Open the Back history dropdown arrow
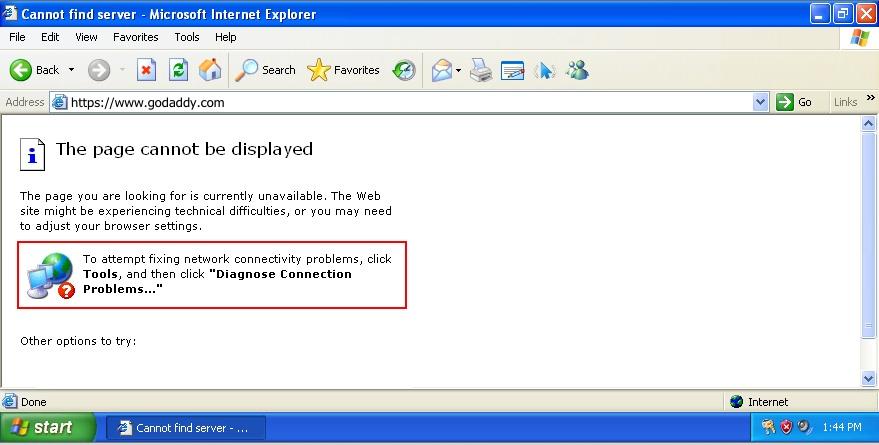Image resolution: width=879 pixels, height=445 pixels. pyautogui.click(x=71, y=70)
